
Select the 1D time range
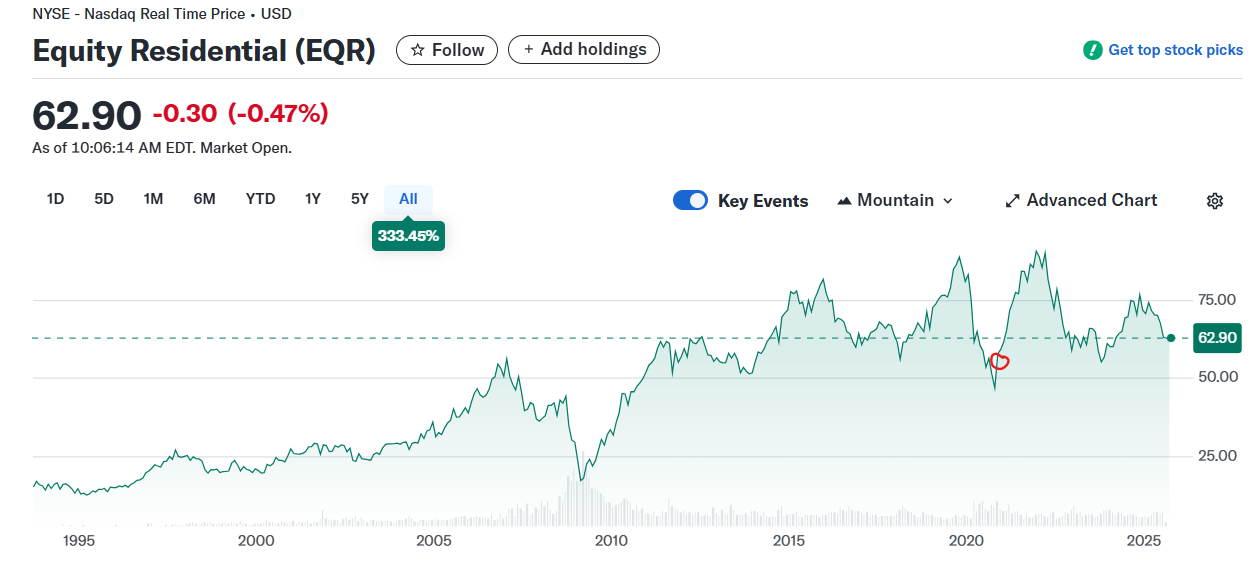tap(55, 199)
